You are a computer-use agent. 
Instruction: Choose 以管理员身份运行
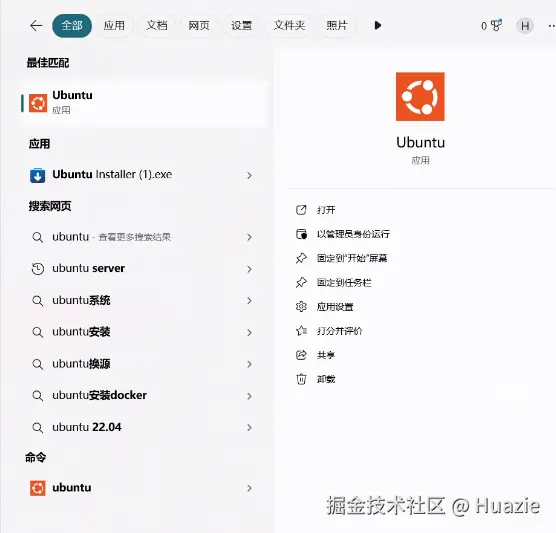click(353, 234)
